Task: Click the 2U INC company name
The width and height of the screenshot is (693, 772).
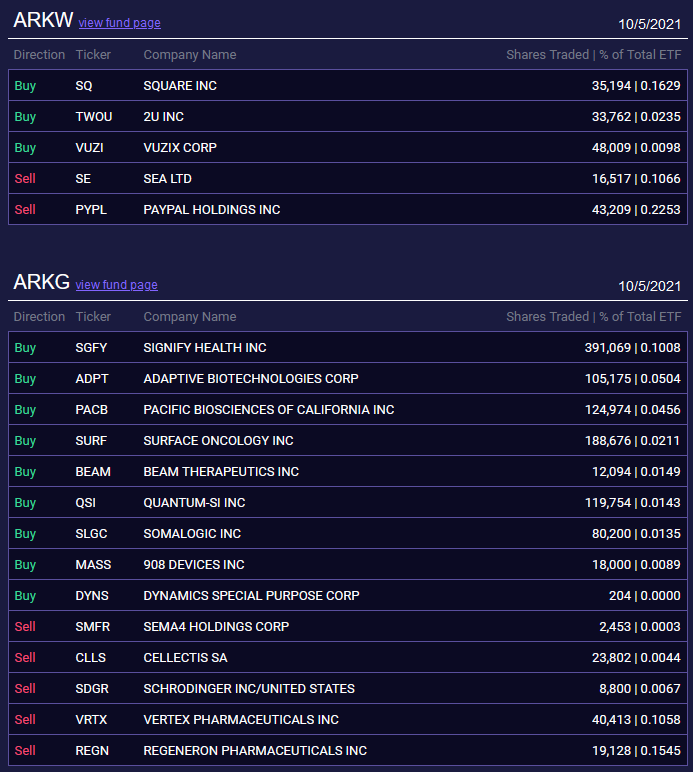Action: pyautogui.click(x=163, y=117)
